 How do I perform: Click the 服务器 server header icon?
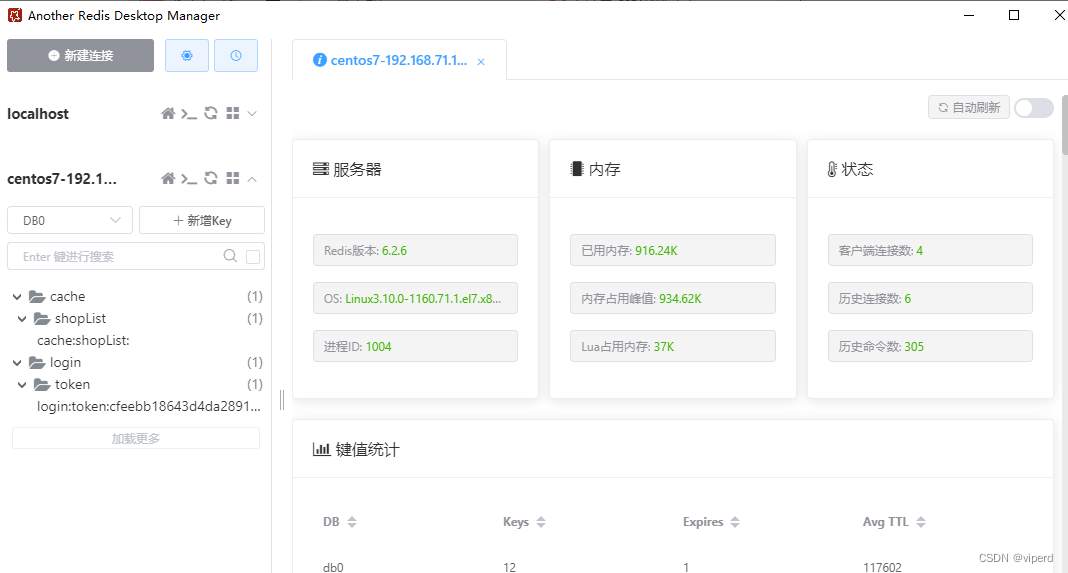tap(320, 169)
